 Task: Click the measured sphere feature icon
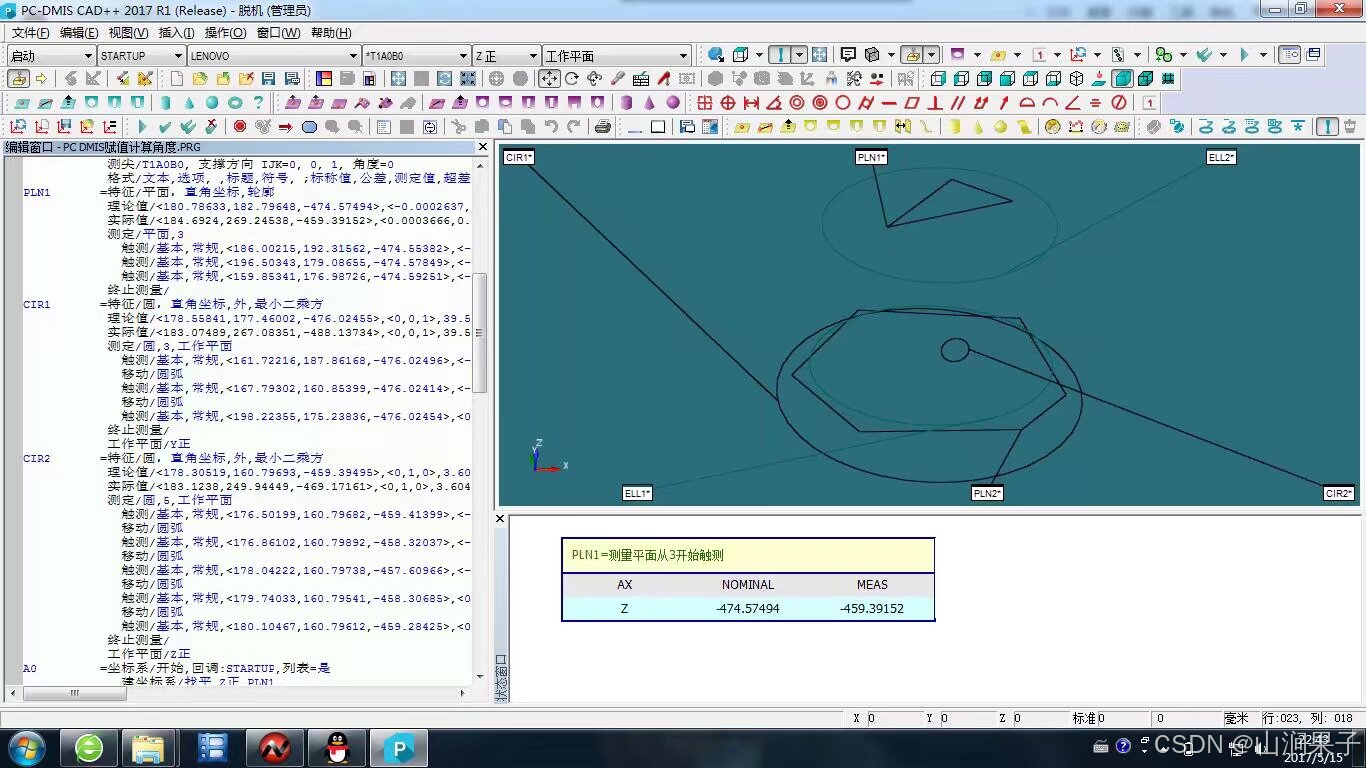[212, 102]
